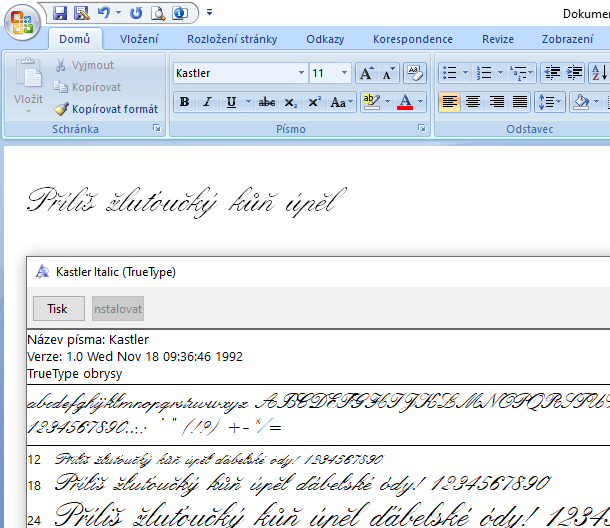Viewport: 610px width, 528px height.
Task: Clear formatting with the eraser icon
Action: [415, 73]
